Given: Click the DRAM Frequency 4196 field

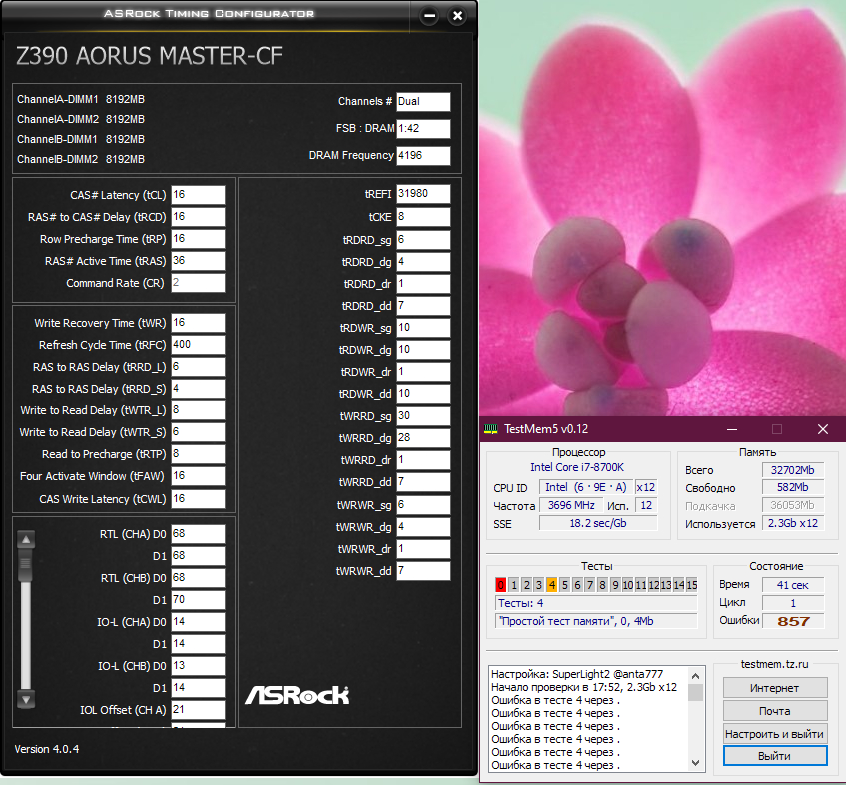Looking at the screenshot, I should pos(423,155).
